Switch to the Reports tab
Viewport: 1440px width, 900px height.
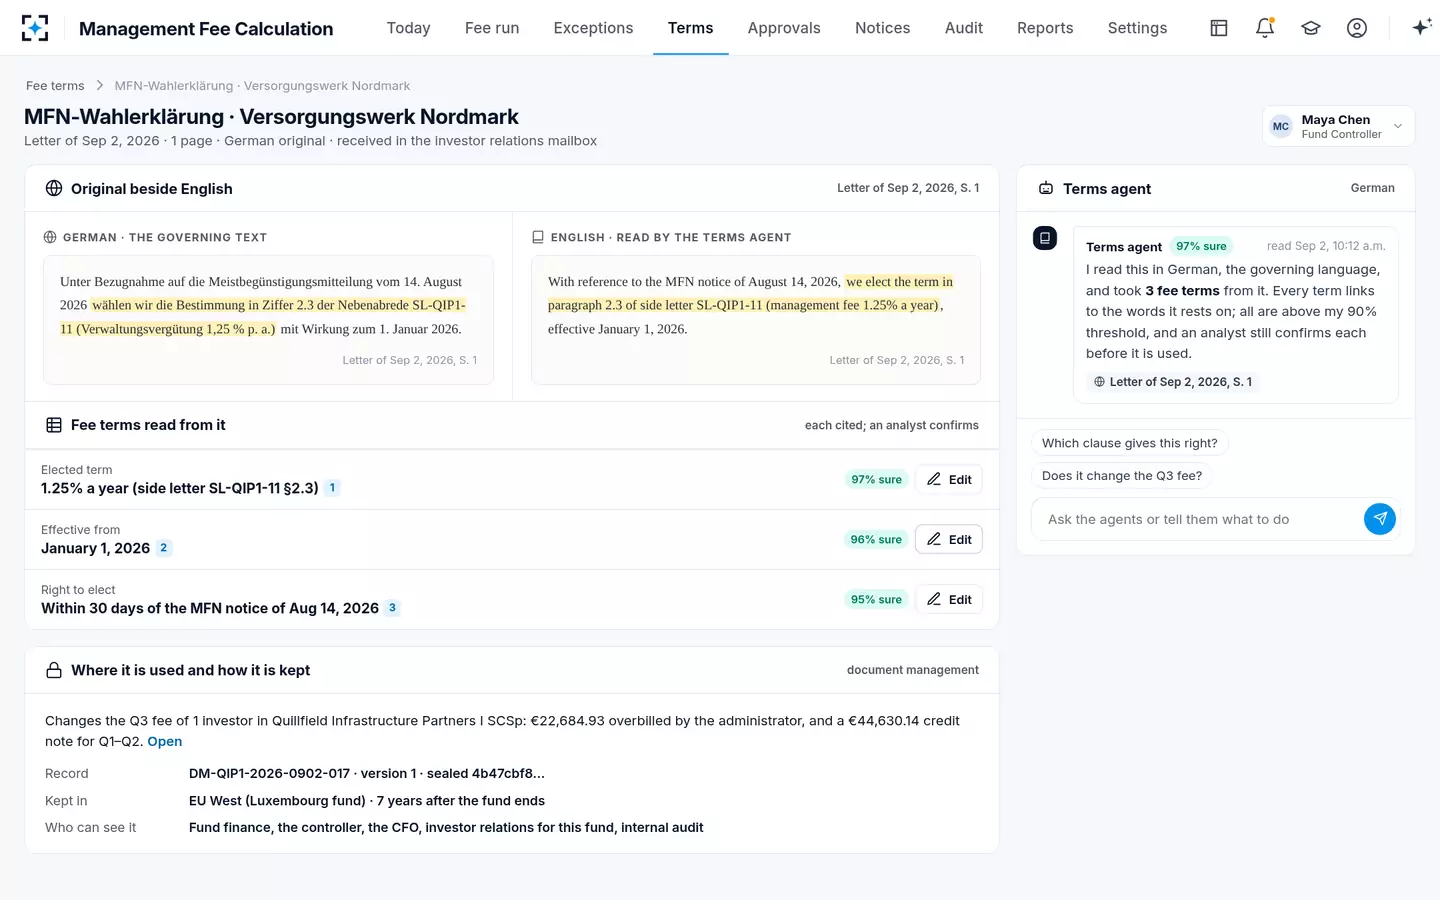coord(1045,28)
